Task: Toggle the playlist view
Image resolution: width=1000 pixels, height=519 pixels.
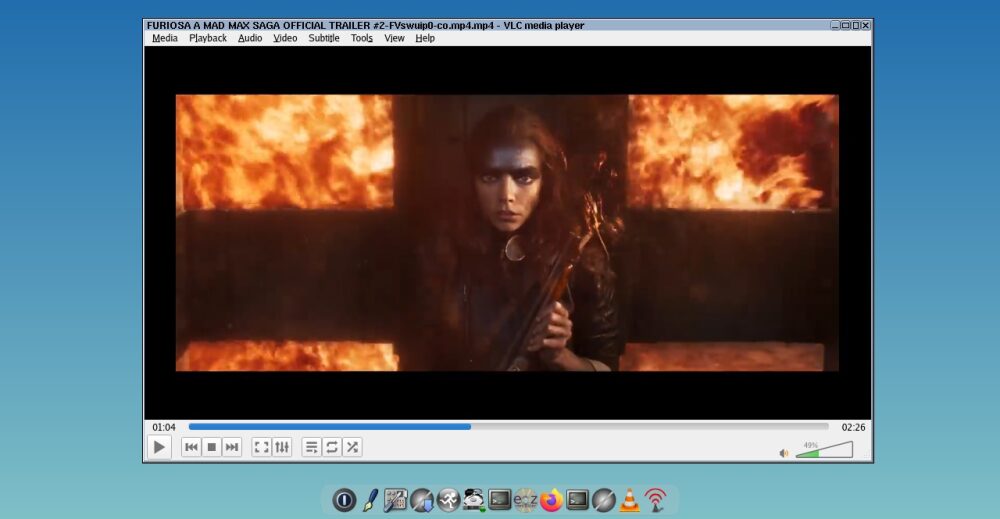Action: tap(311, 448)
